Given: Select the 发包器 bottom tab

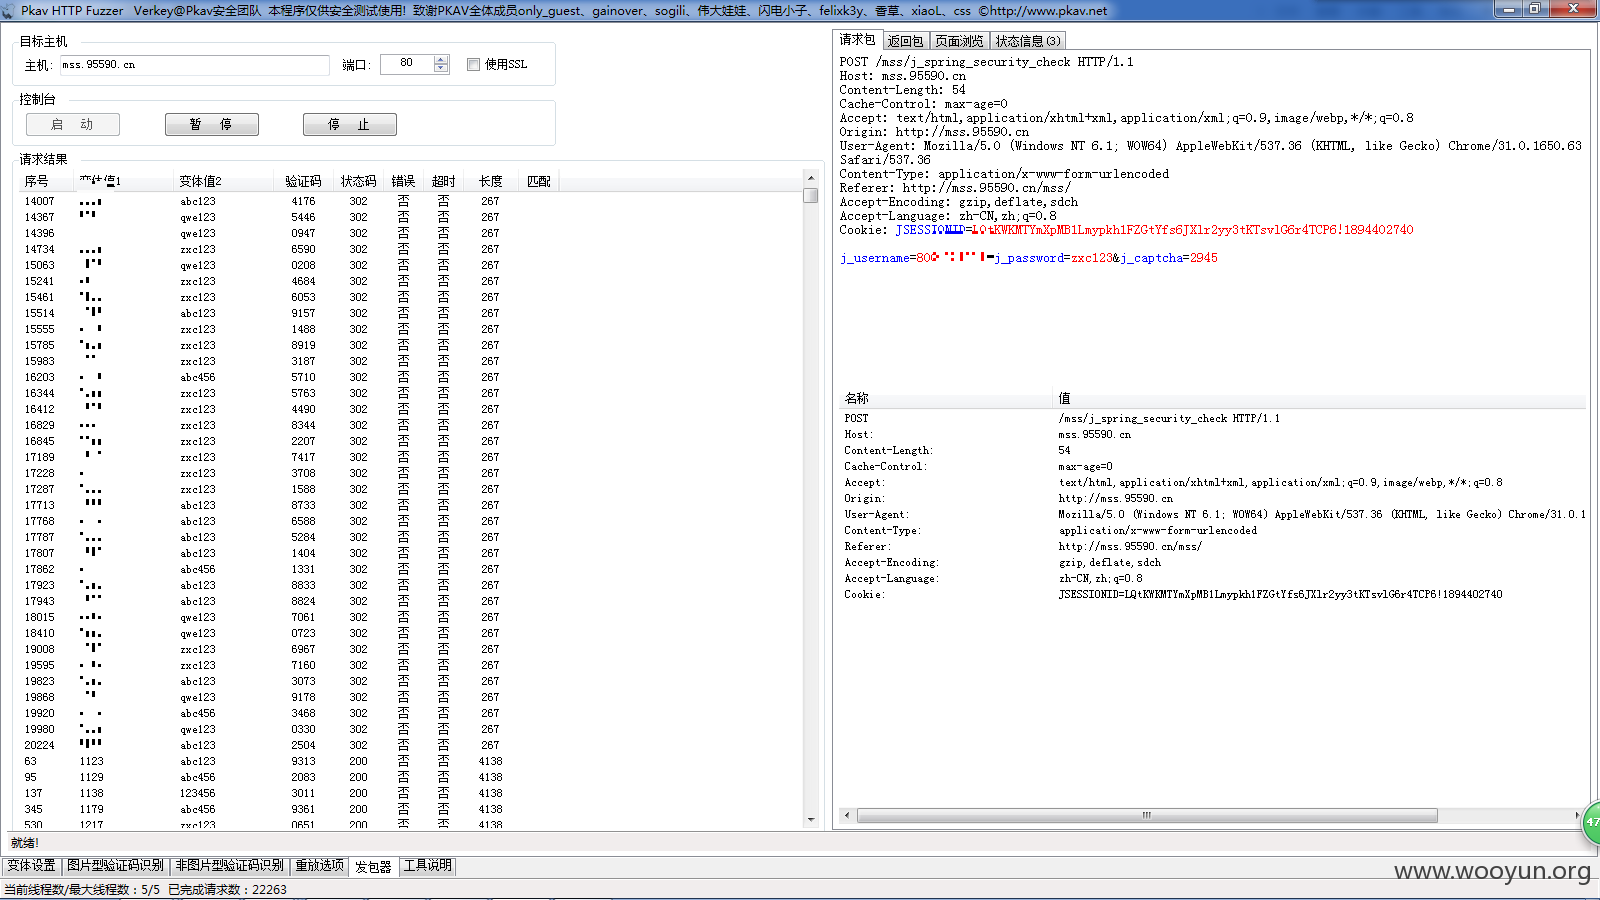Looking at the screenshot, I should point(373,867).
